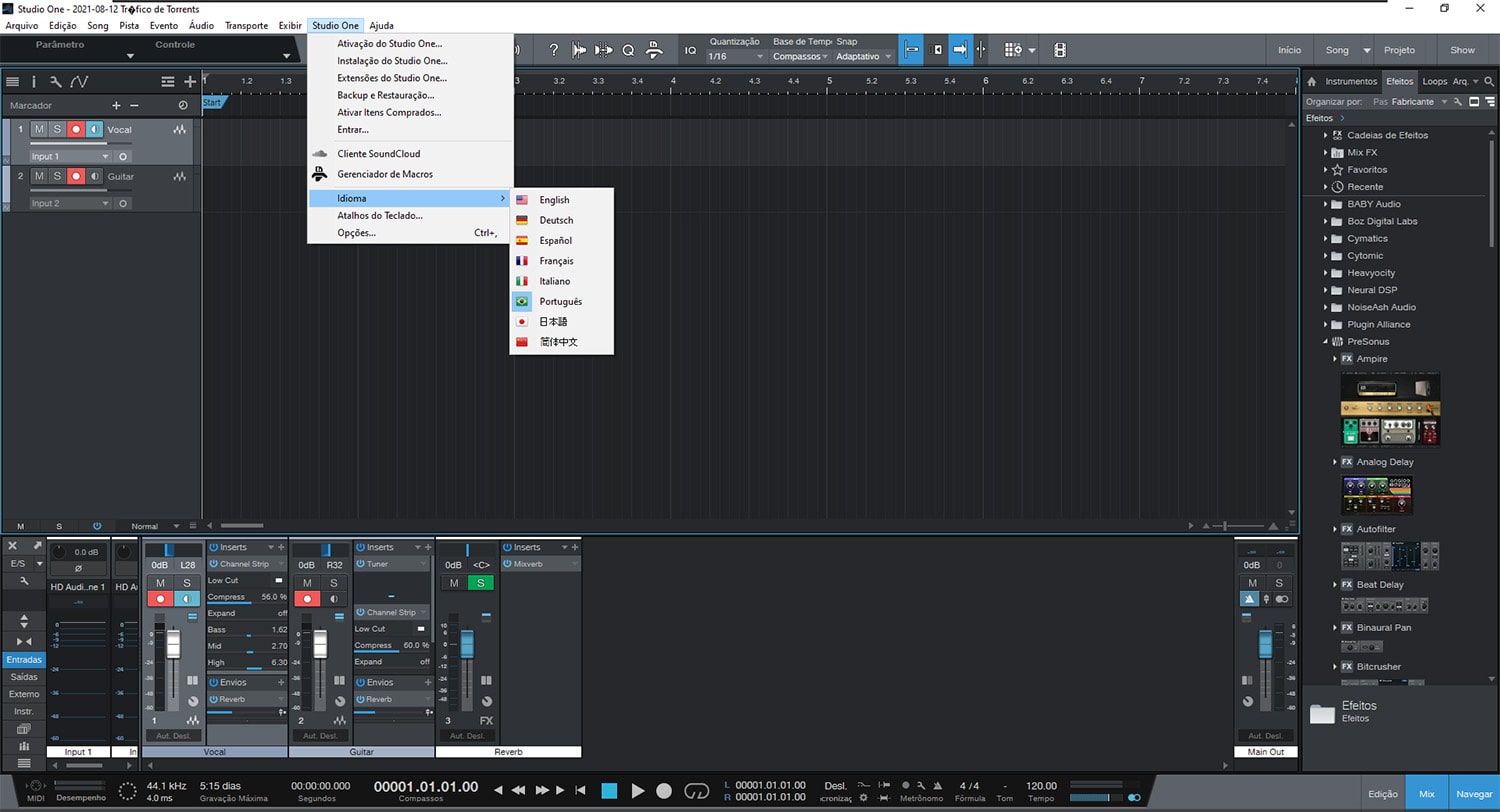This screenshot has height=812, width=1500.
Task: Click the blue Stop button
Action: (x=609, y=791)
